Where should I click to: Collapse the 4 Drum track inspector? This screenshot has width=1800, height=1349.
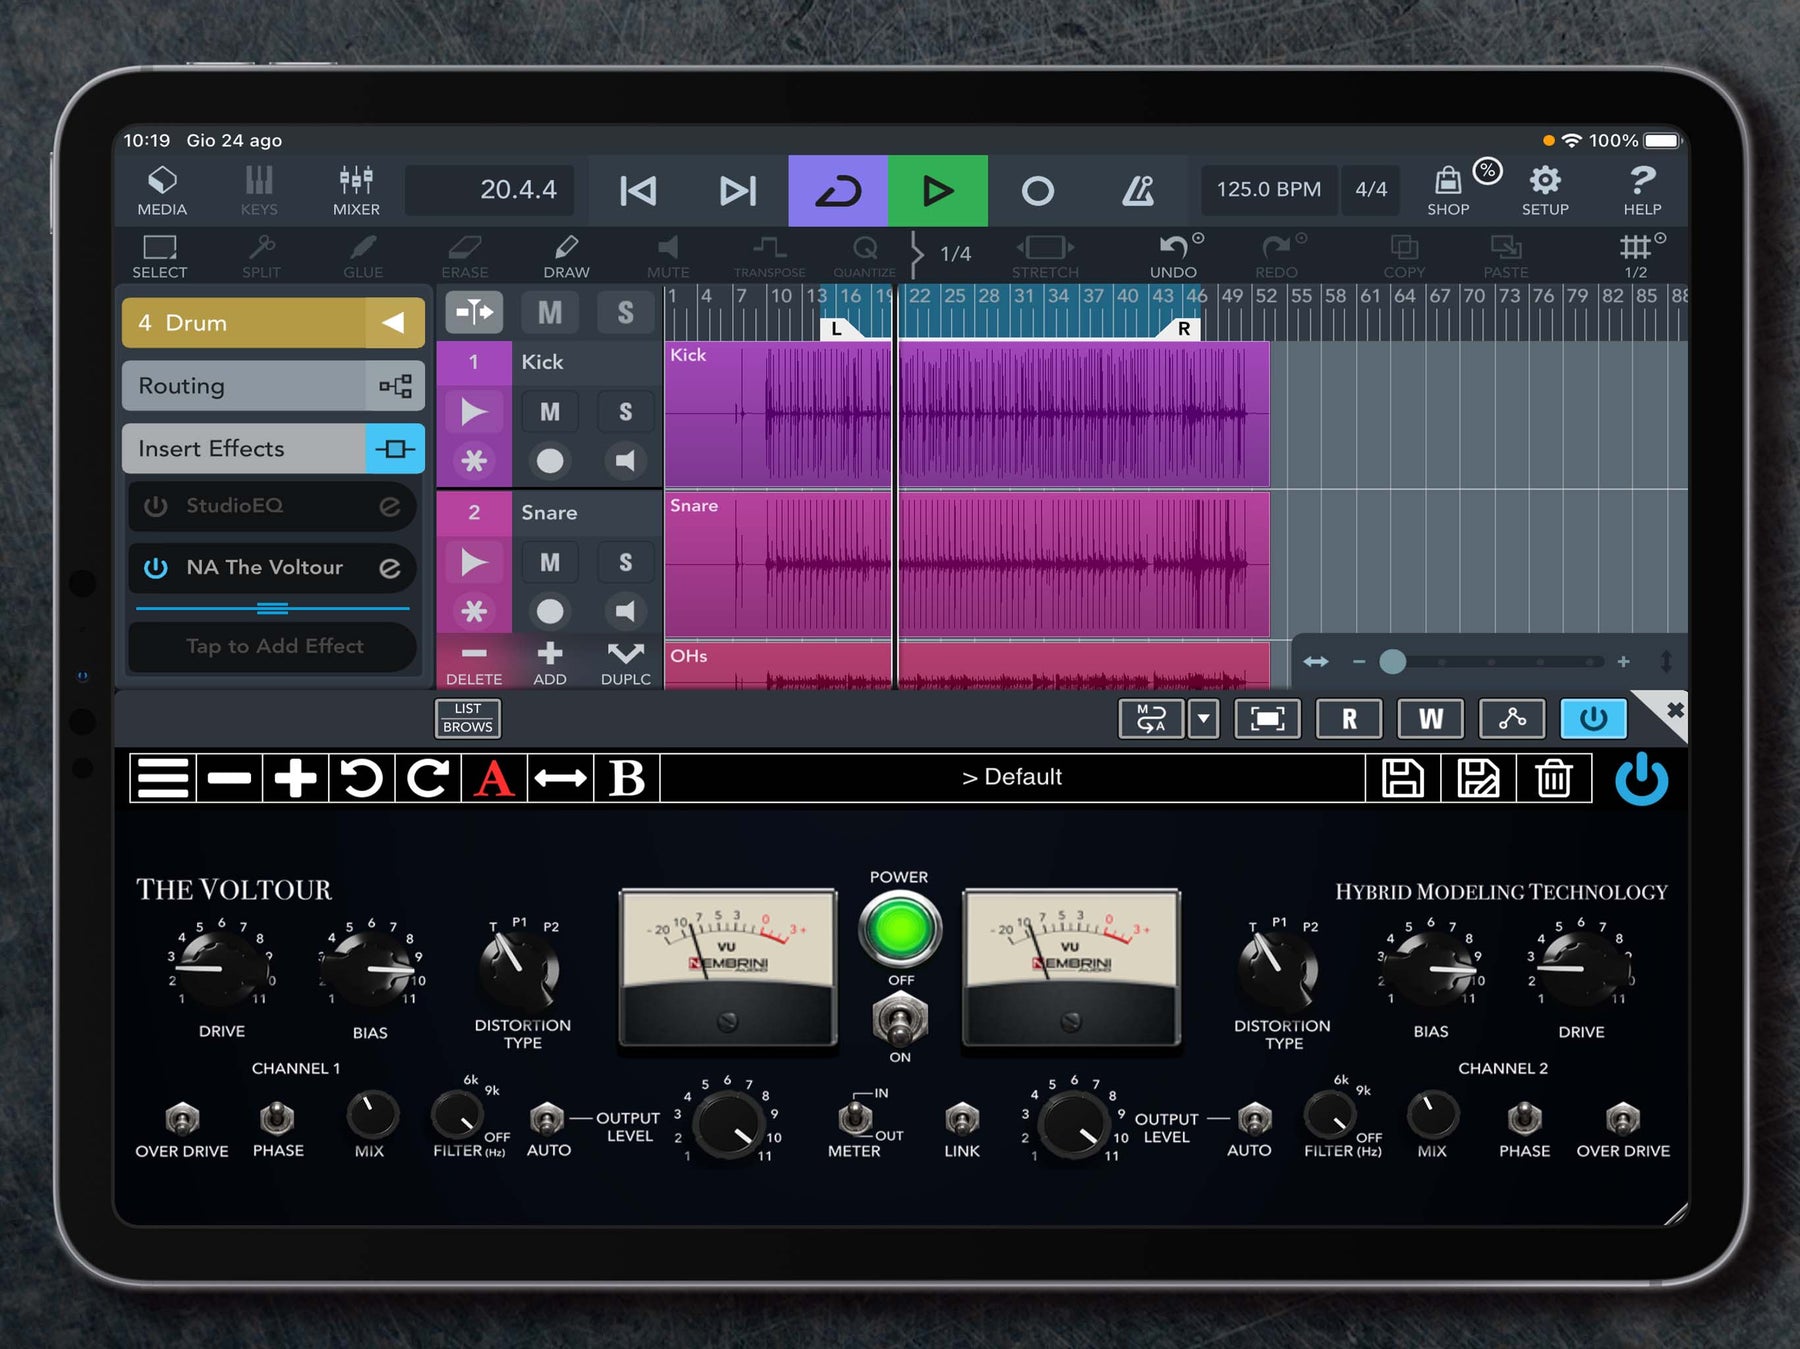[x=394, y=323]
